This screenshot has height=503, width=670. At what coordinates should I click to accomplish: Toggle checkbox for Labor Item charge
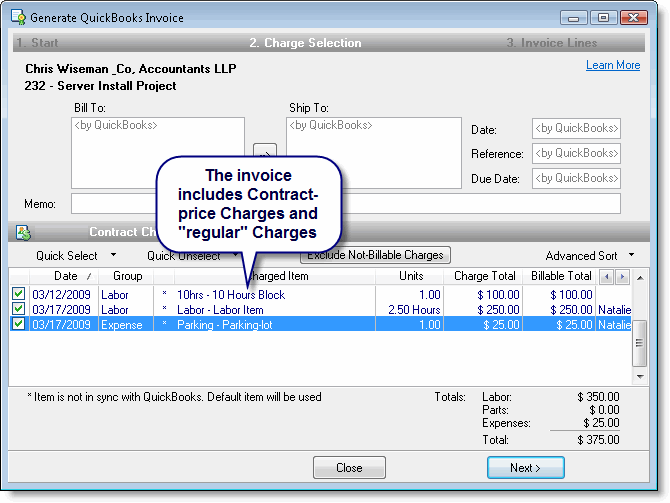coord(18,310)
